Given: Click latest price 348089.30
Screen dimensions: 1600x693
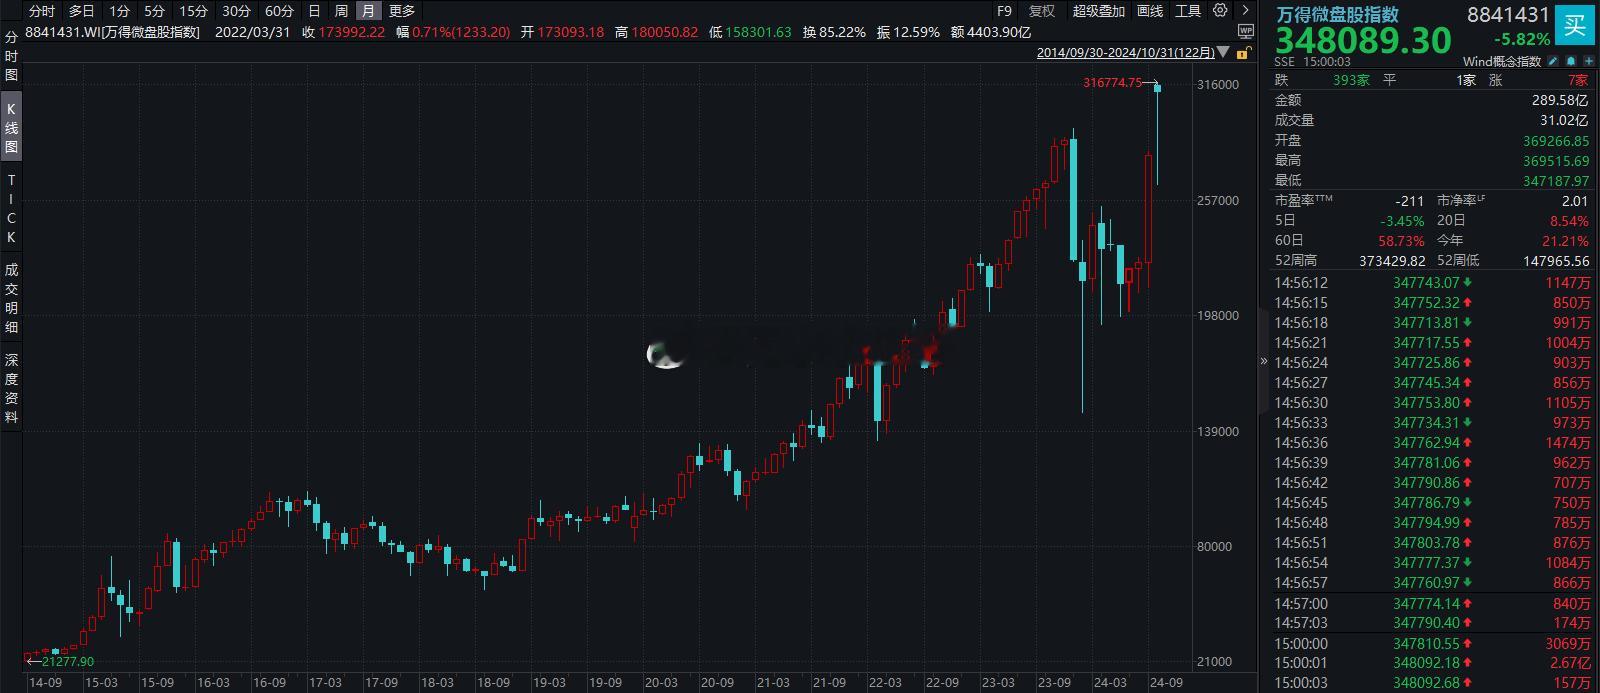Looking at the screenshot, I should [1363, 41].
